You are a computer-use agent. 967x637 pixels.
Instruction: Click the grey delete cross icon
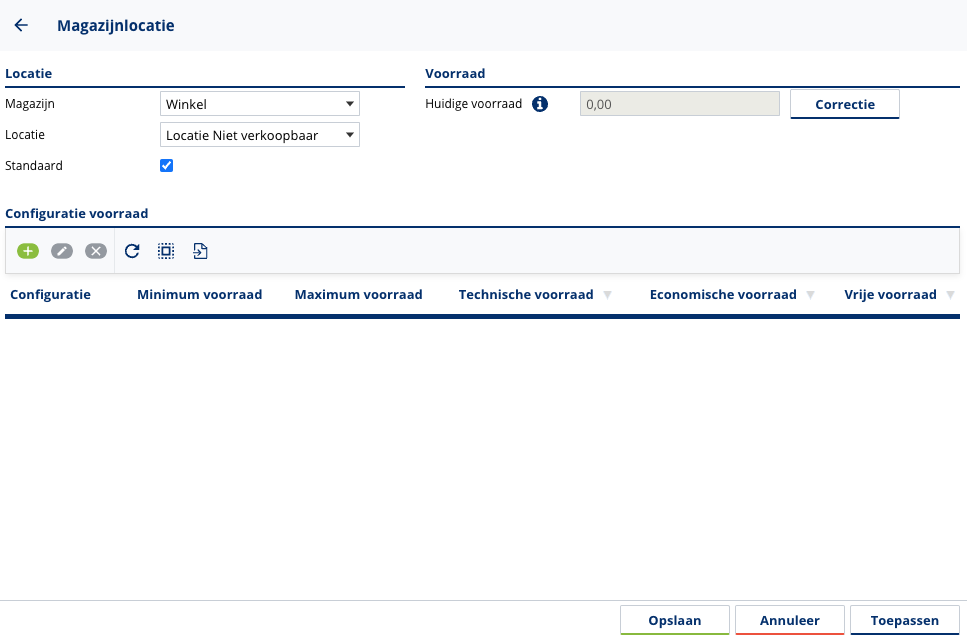click(x=96, y=251)
